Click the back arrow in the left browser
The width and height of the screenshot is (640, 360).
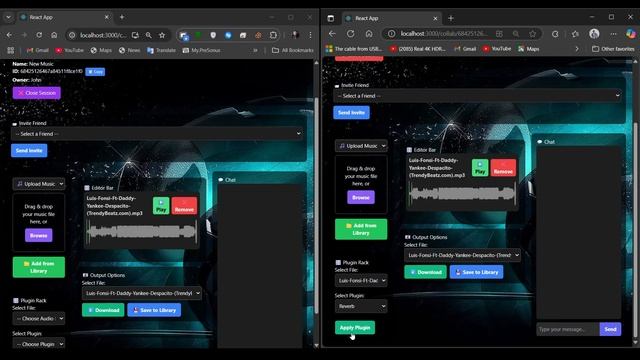9,35
